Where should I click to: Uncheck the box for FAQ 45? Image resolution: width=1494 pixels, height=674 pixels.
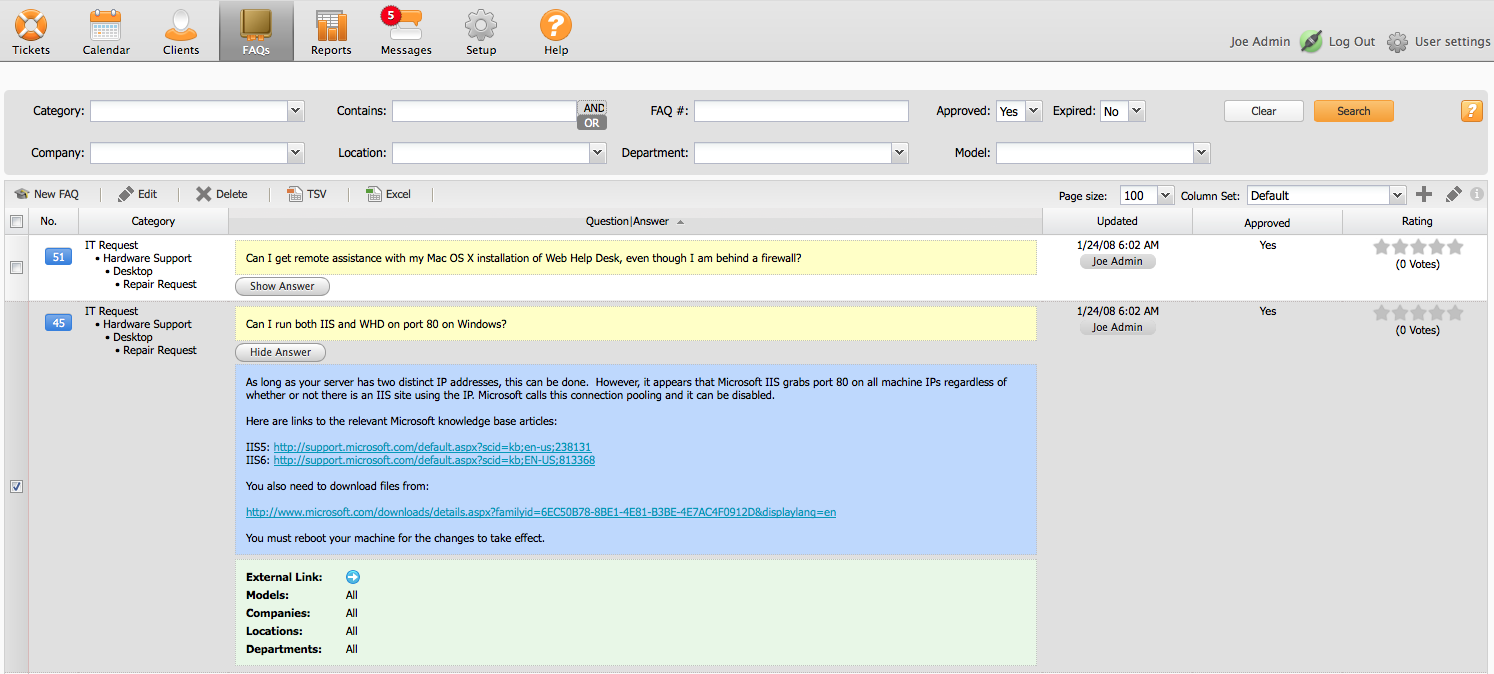coord(16,486)
